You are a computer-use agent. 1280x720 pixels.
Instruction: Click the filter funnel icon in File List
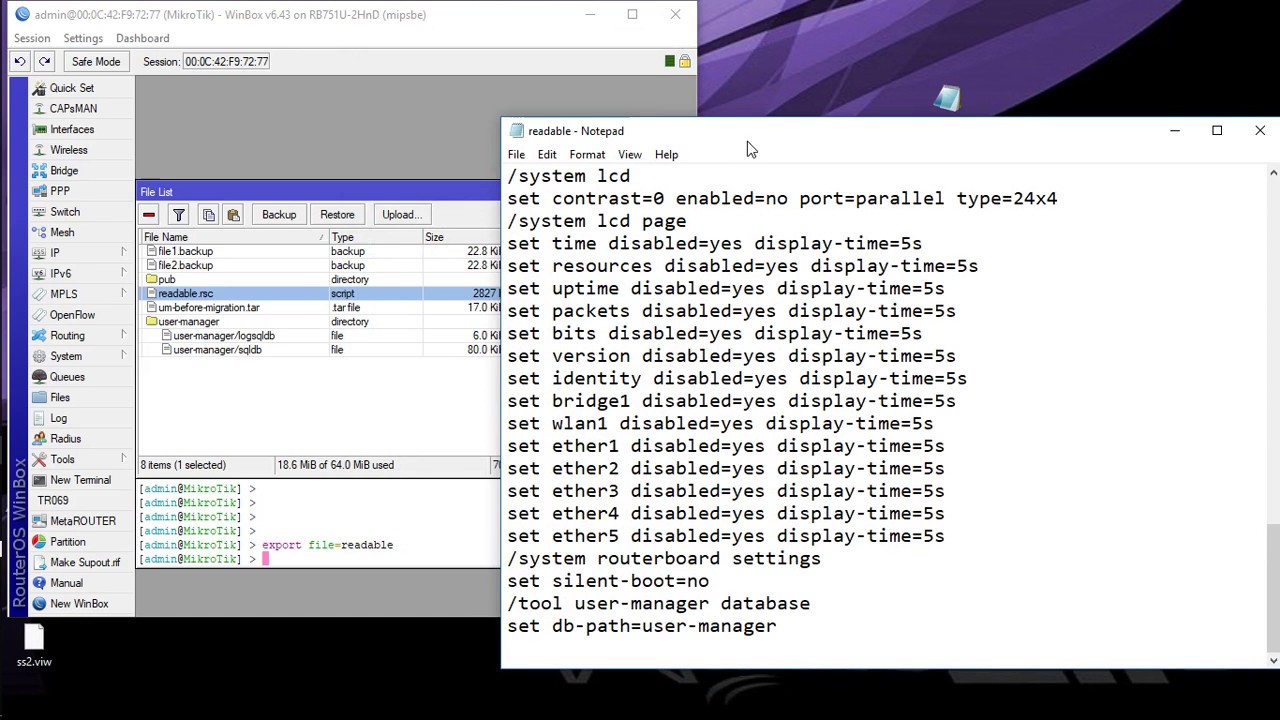click(178, 214)
